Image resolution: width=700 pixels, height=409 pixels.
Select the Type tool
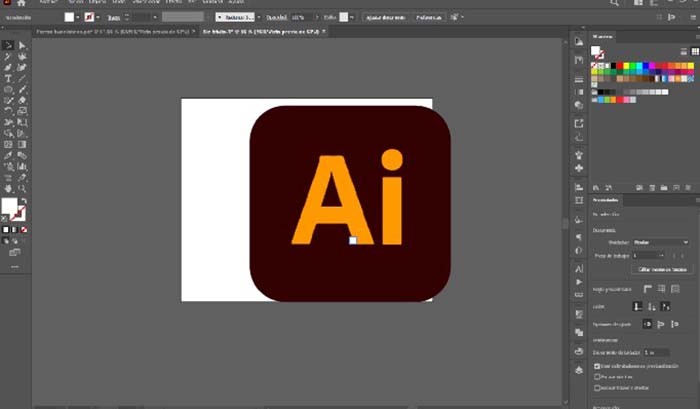8,78
